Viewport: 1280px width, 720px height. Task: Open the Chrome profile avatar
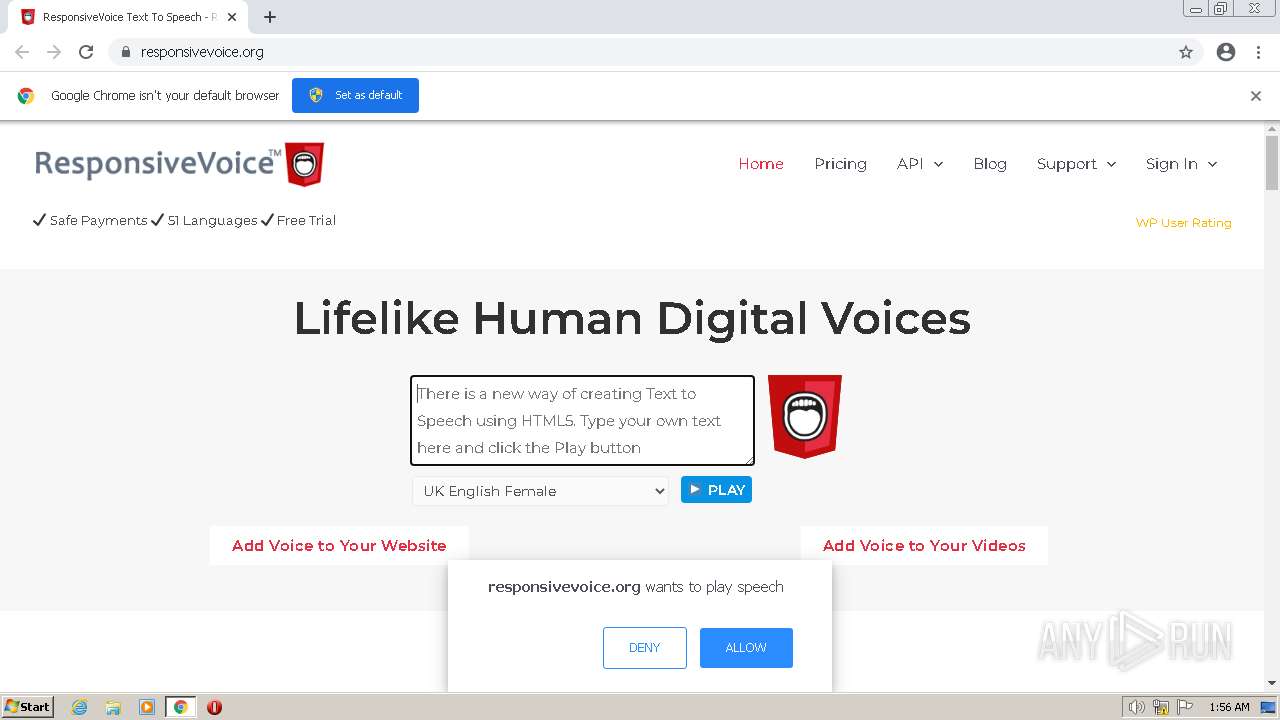pyautogui.click(x=1226, y=52)
